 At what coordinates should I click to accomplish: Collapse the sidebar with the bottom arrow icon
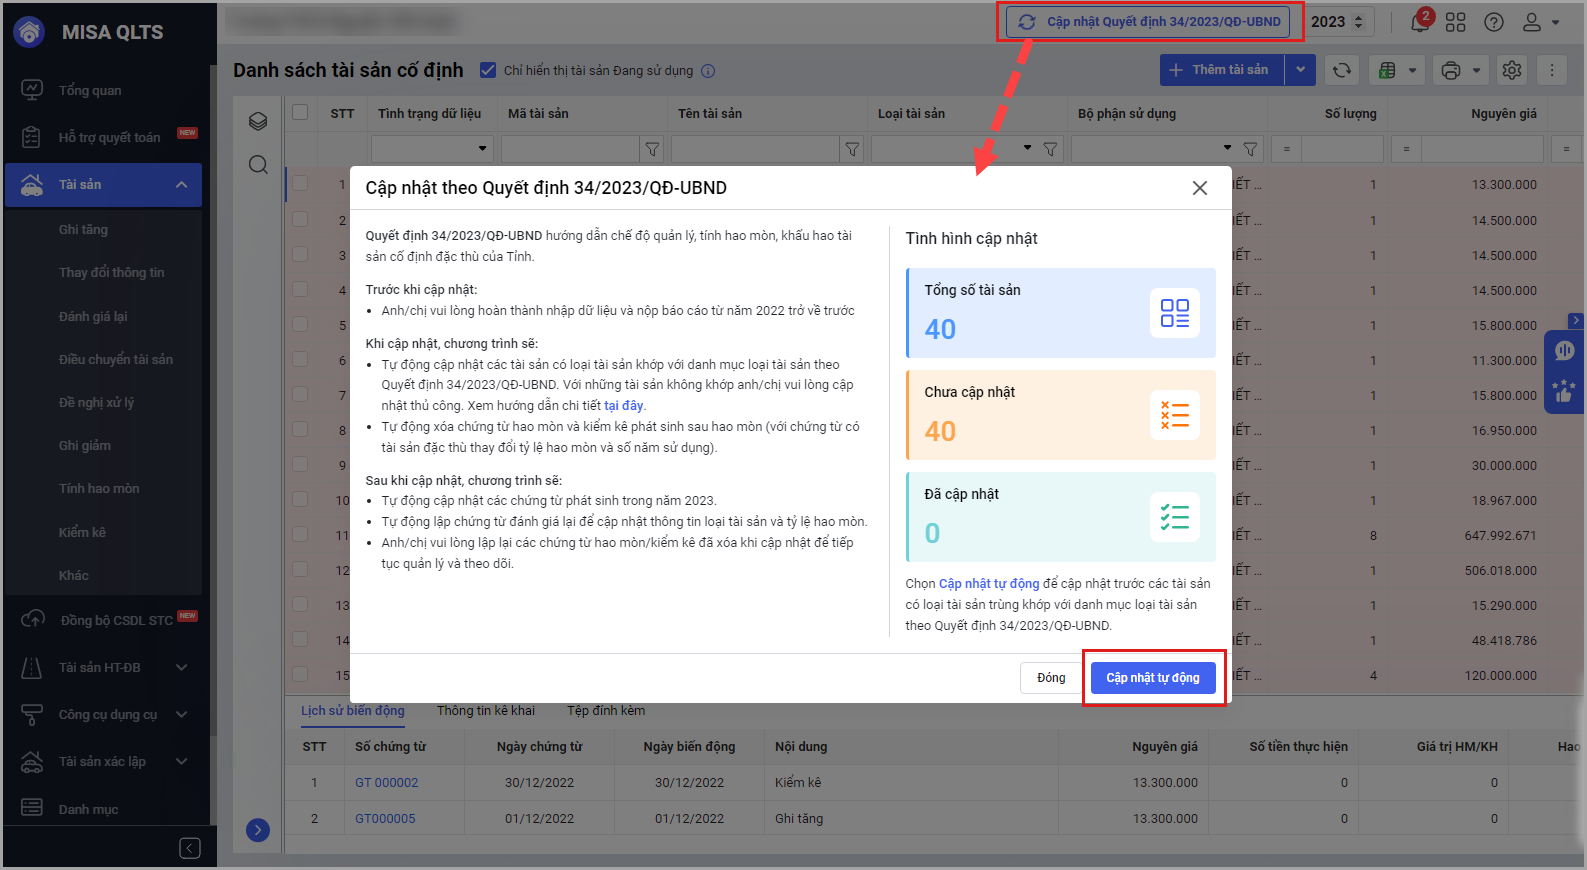point(190,848)
